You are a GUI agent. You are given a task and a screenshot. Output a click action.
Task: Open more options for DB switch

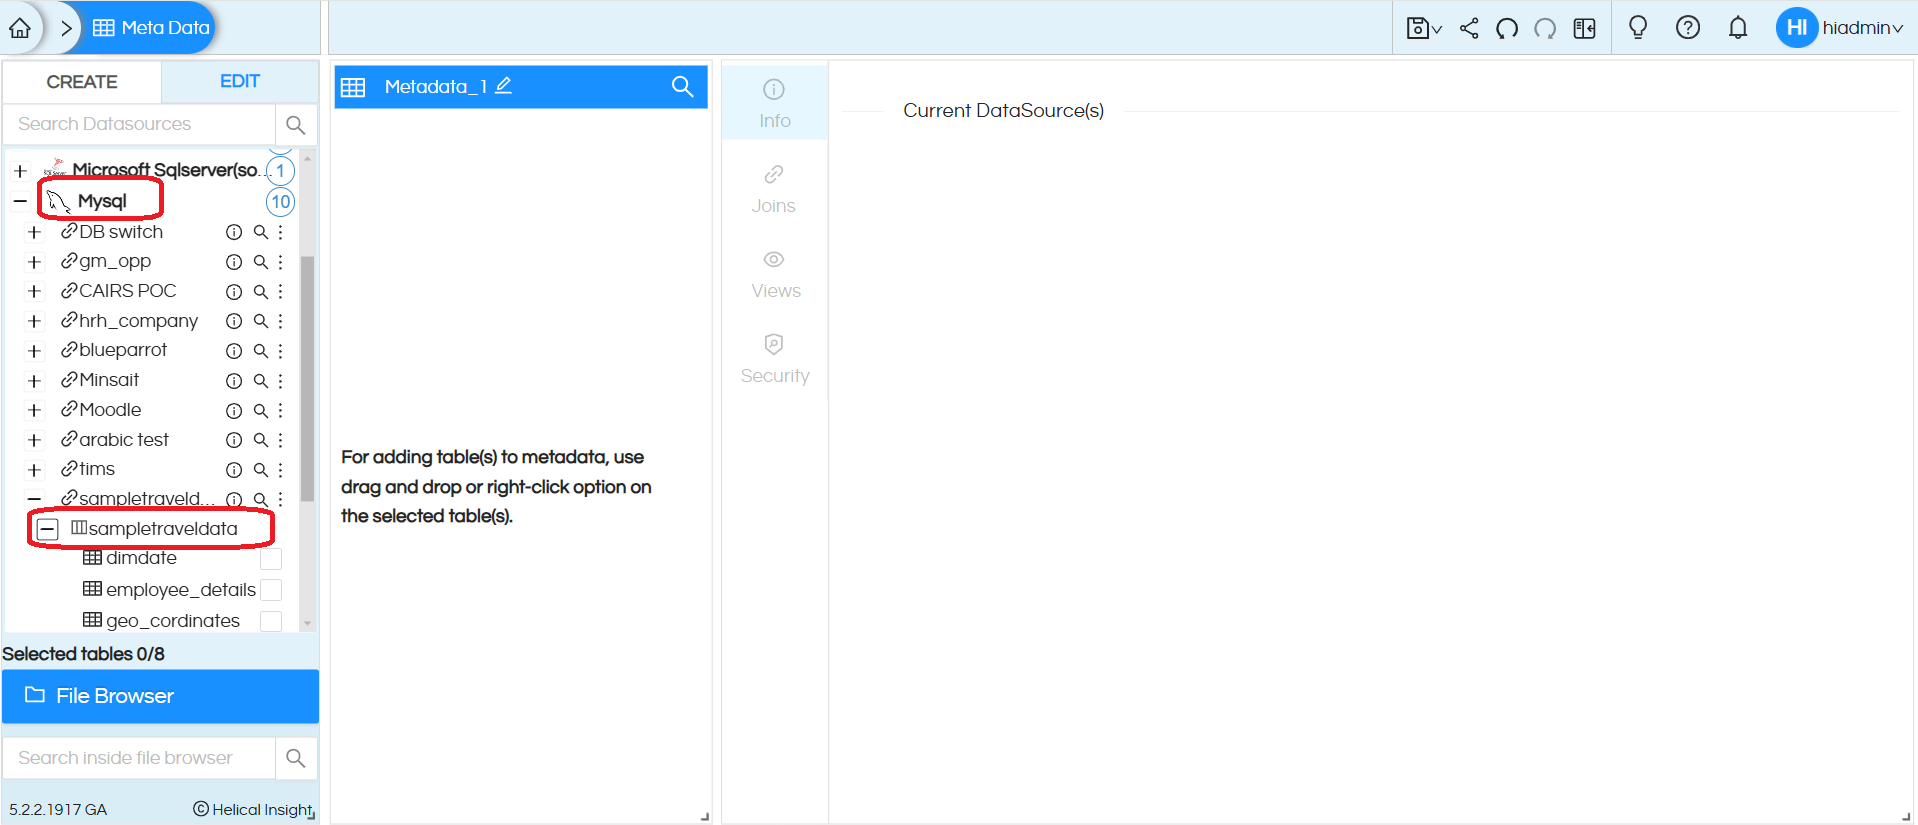point(281,232)
